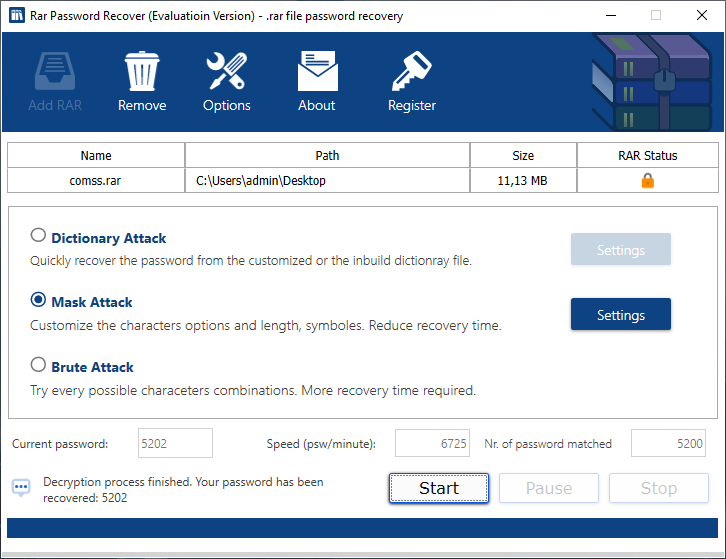The image size is (726, 559).
Task: Close the Rar Password Recover window
Action: pyautogui.click(x=702, y=15)
